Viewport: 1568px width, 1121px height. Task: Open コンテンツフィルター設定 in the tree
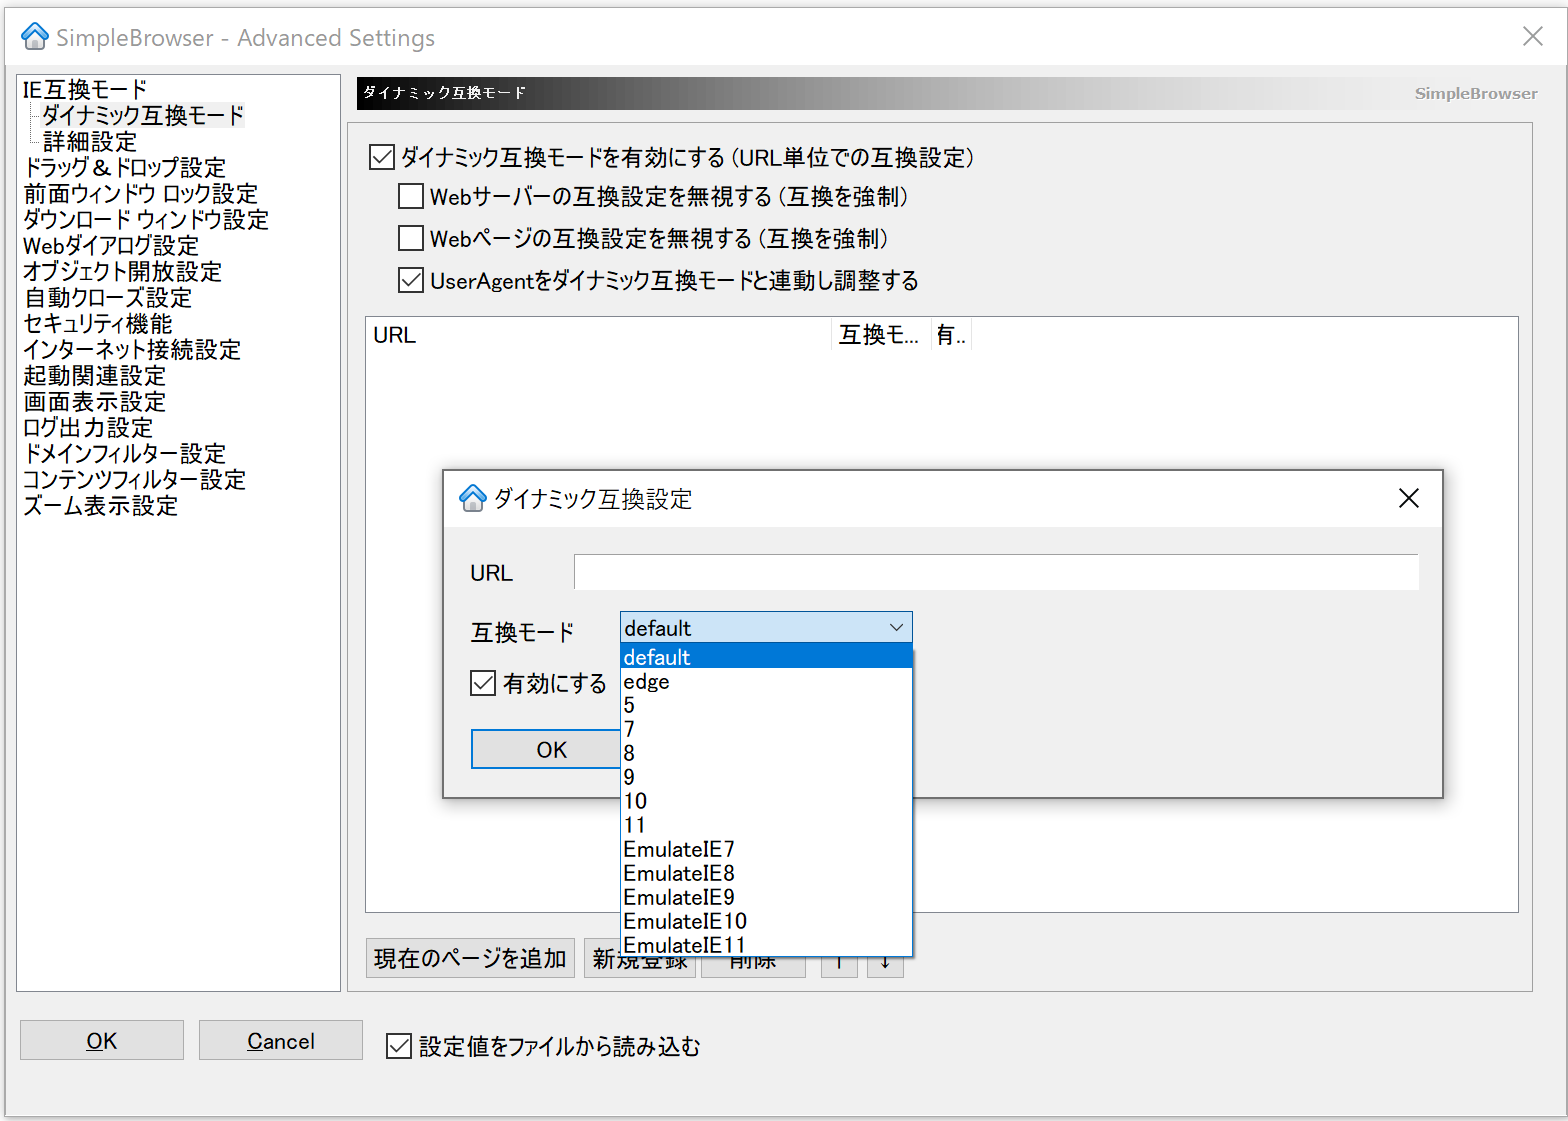[x=134, y=480]
